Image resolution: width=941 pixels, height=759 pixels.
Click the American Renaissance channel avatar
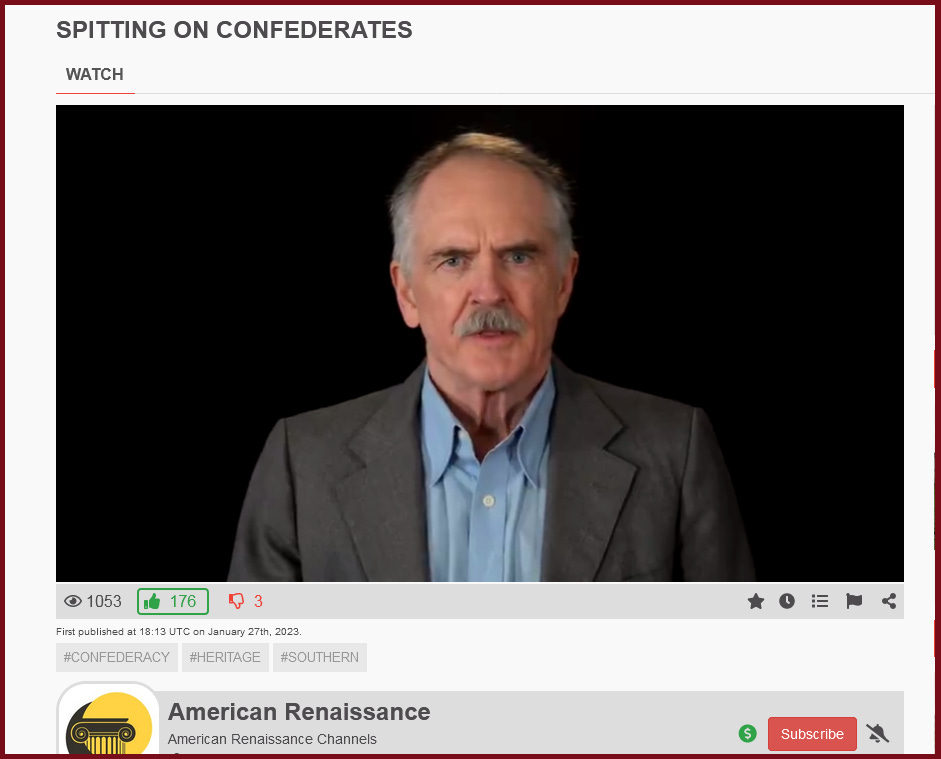[x=108, y=720]
